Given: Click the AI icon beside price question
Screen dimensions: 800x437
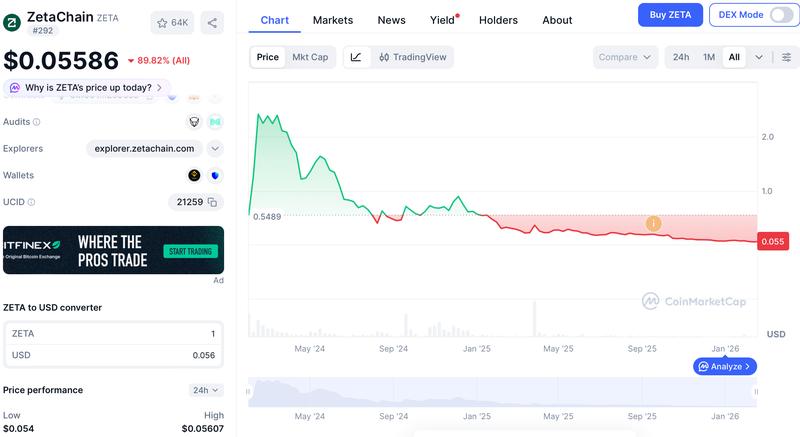Looking at the screenshot, I should point(15,88).
